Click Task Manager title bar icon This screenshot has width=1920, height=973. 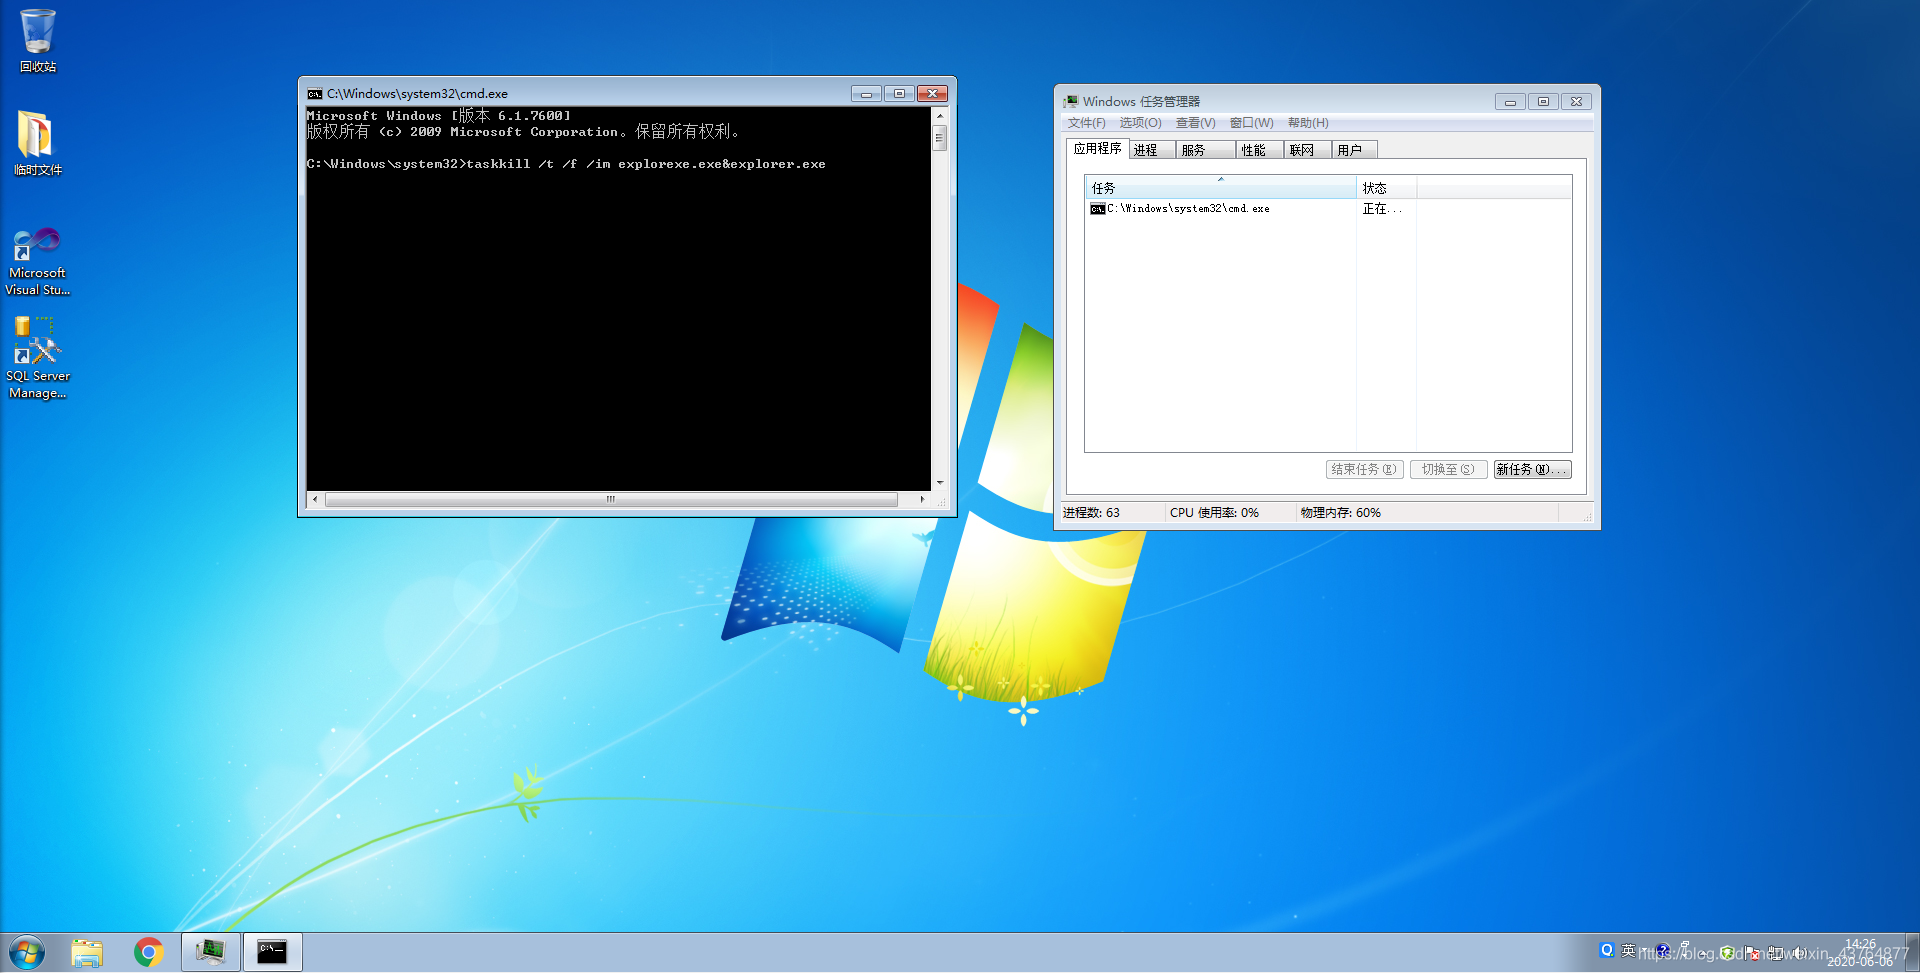coord(1071,101)
